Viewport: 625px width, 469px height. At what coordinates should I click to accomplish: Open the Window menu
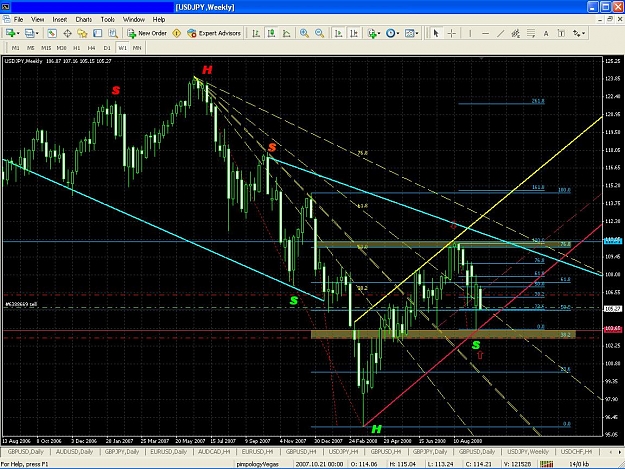[134, 19]
